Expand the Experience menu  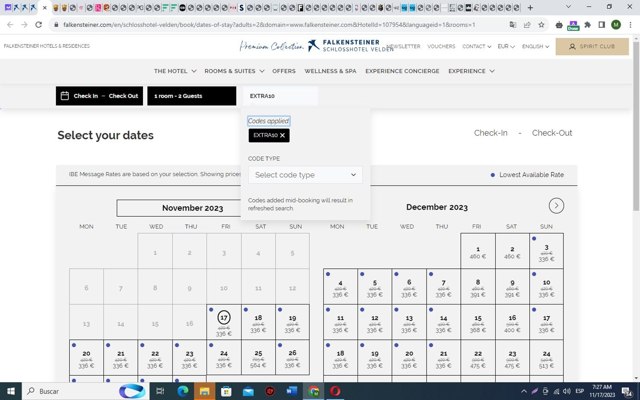click(x=471, y=71)
